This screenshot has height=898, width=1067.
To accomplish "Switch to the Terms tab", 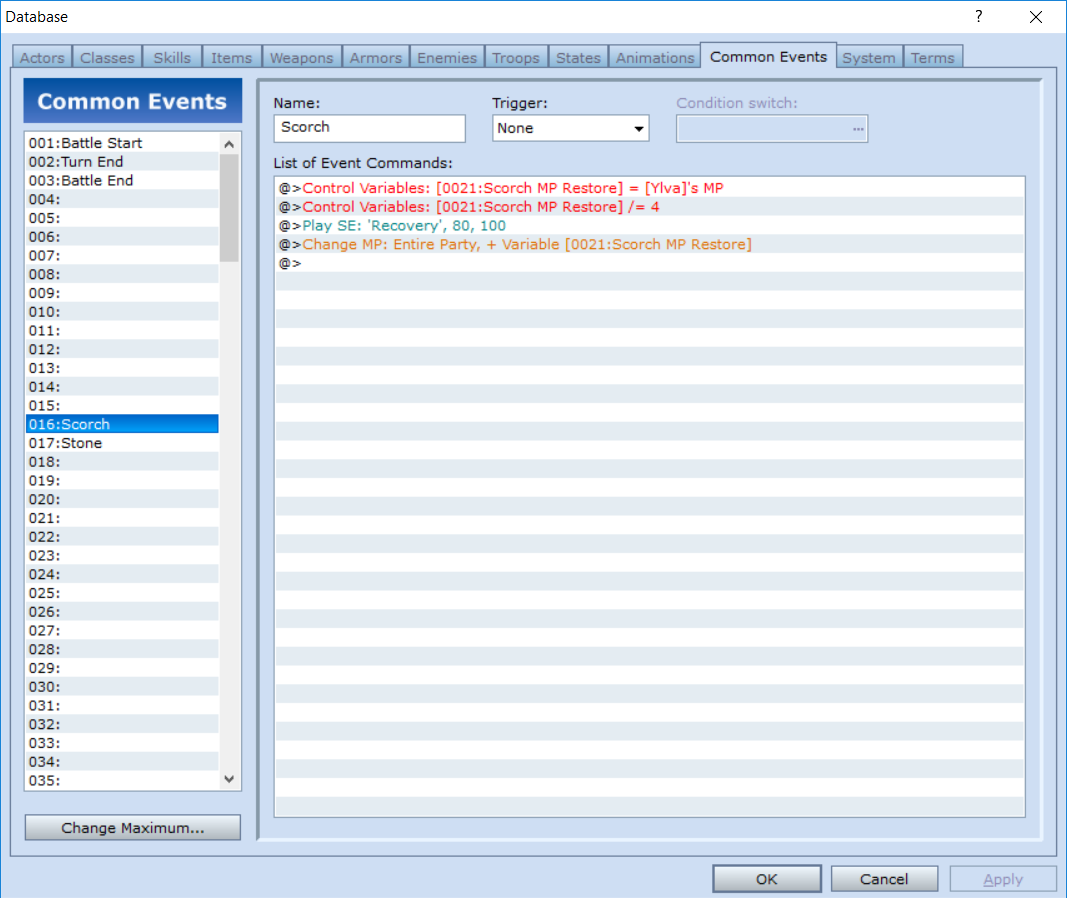I will (x=933, y=58).
